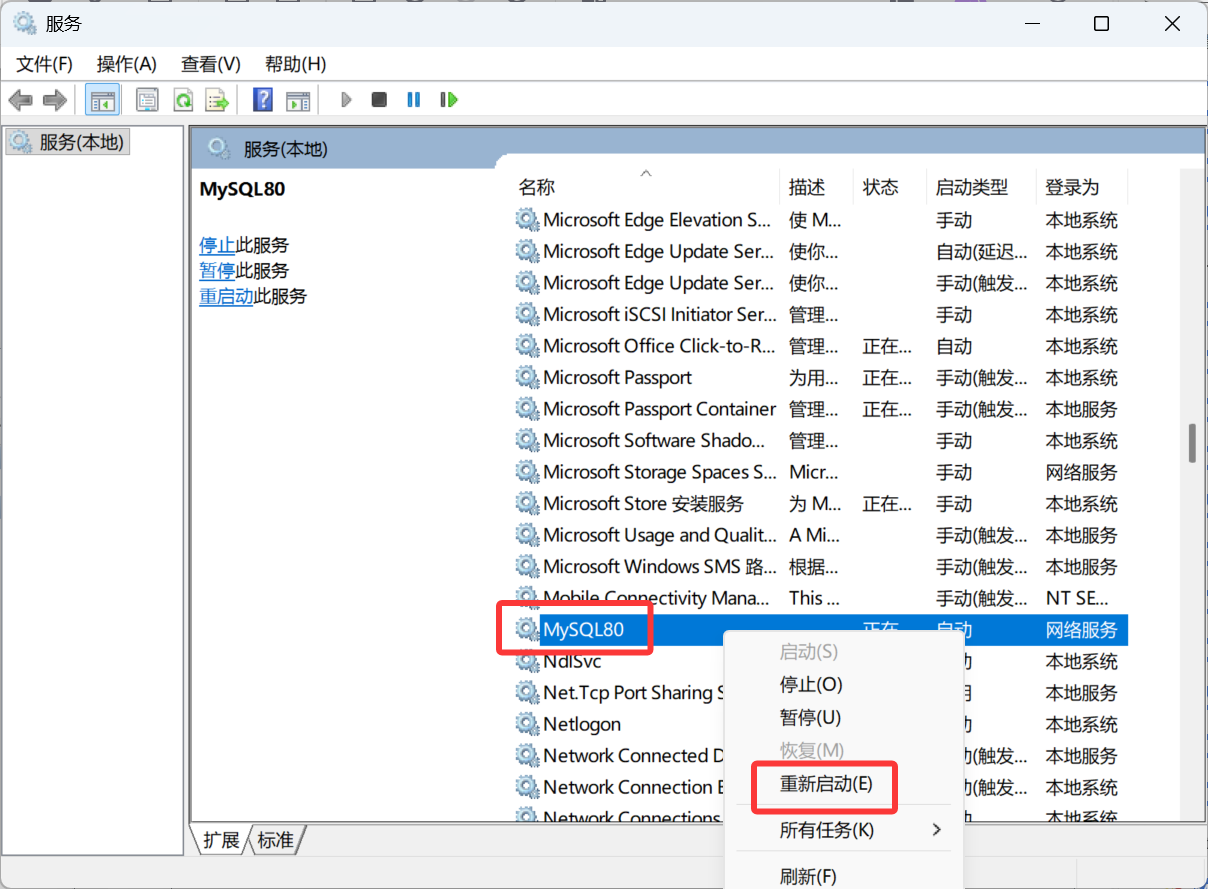Select Net.Tcp Port Sharing service
The height and width of the screenshot is (889, 1208).
633,692
